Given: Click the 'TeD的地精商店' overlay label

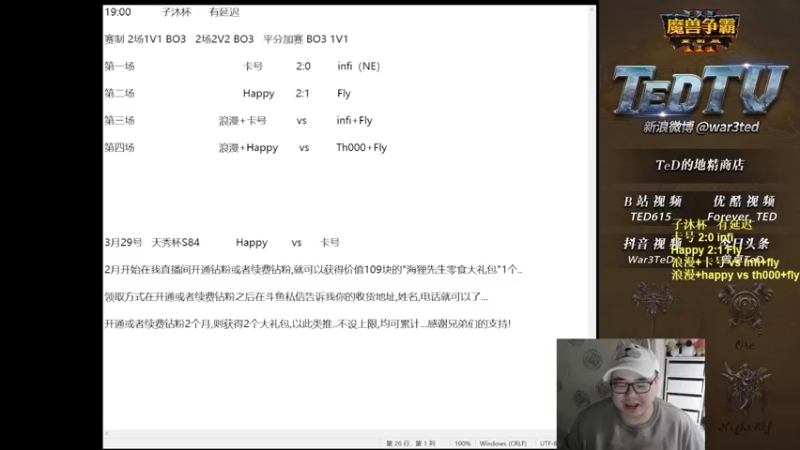Looking at the screenshot, I should pyautogui.click(x=699, y=165).
